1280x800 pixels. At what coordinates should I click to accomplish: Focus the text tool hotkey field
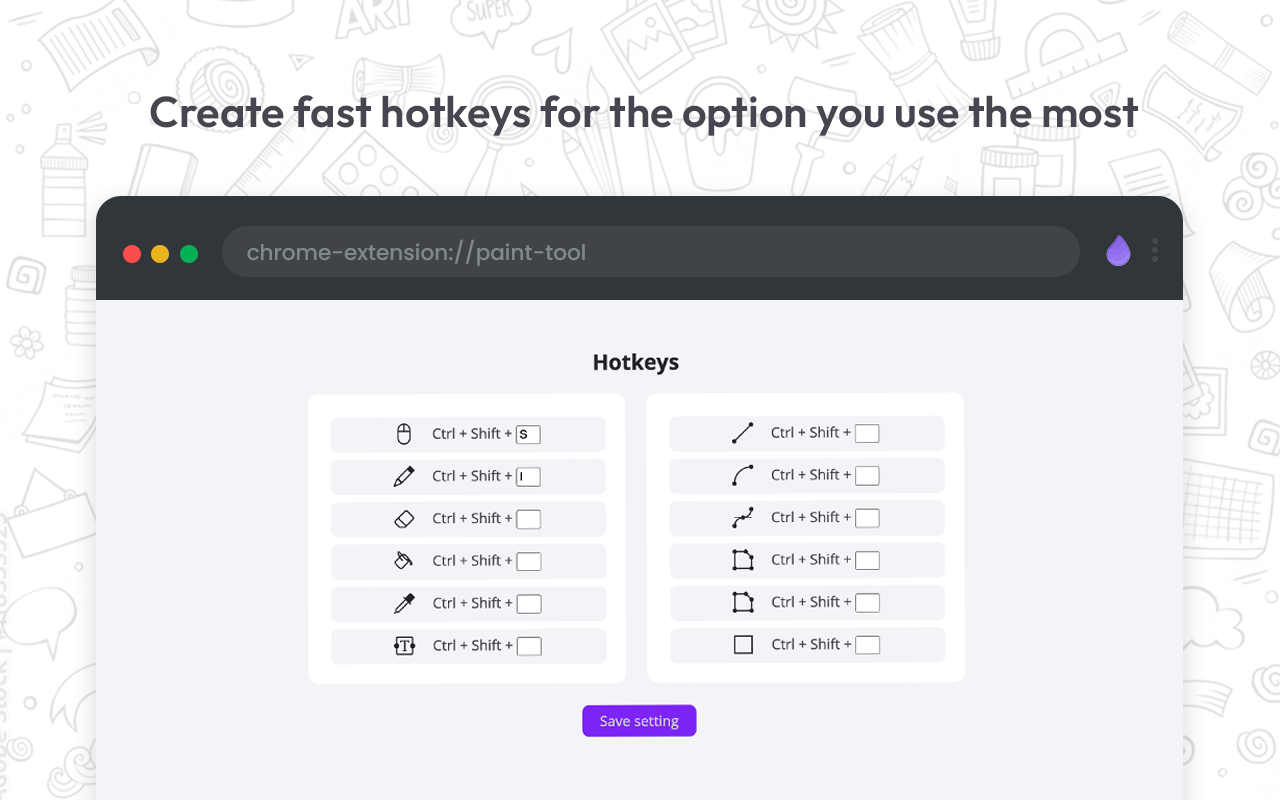pos(529,646)
